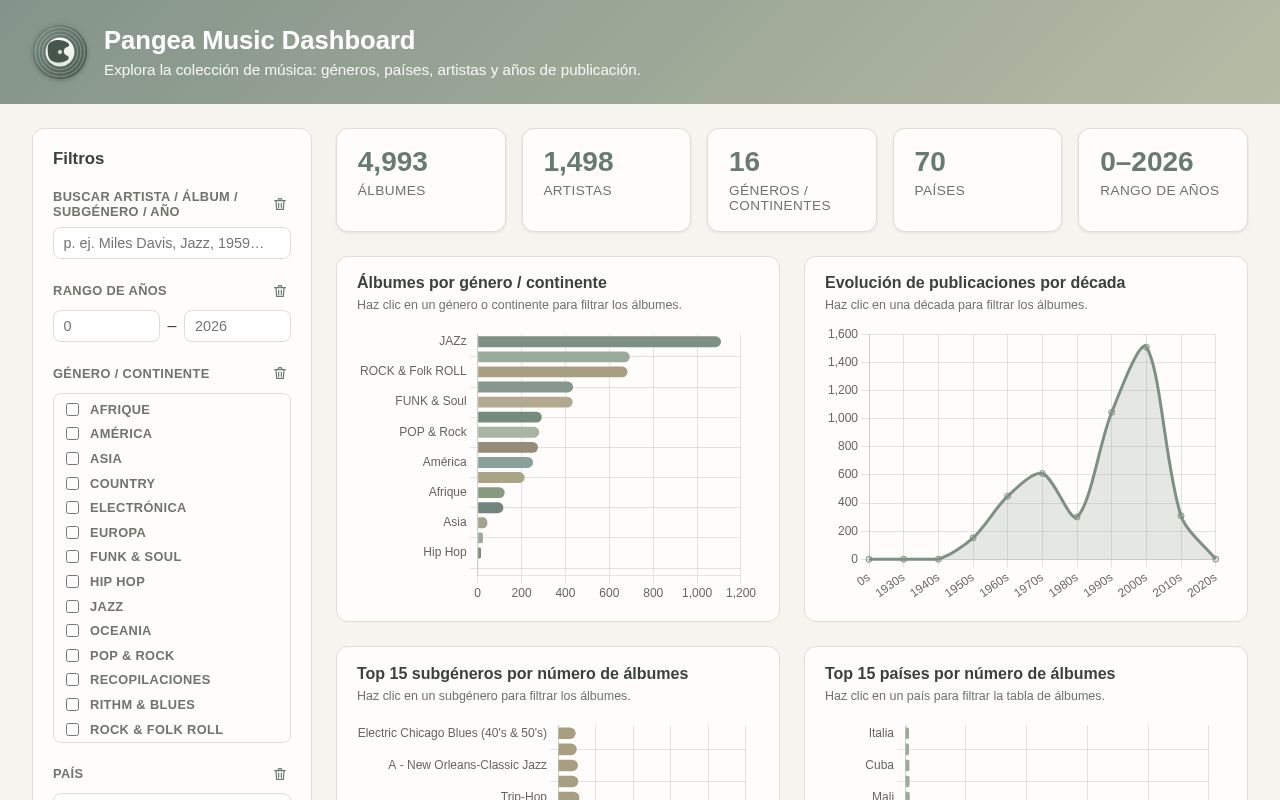Tick the ELECTRÓNICA checkbox
The height and width of the screenshot is (800, 1280).
coord(72,507)
